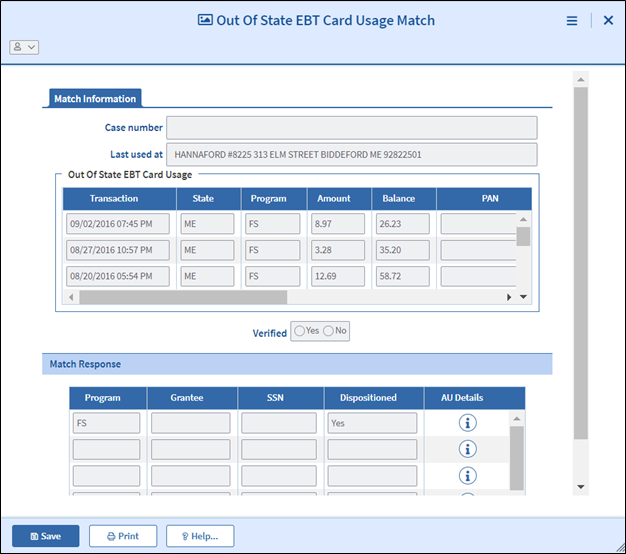The width and height of the screenshot is (626, 554).
Task: Click the amount 12.69 cell
Action: [x=338, y=276]
